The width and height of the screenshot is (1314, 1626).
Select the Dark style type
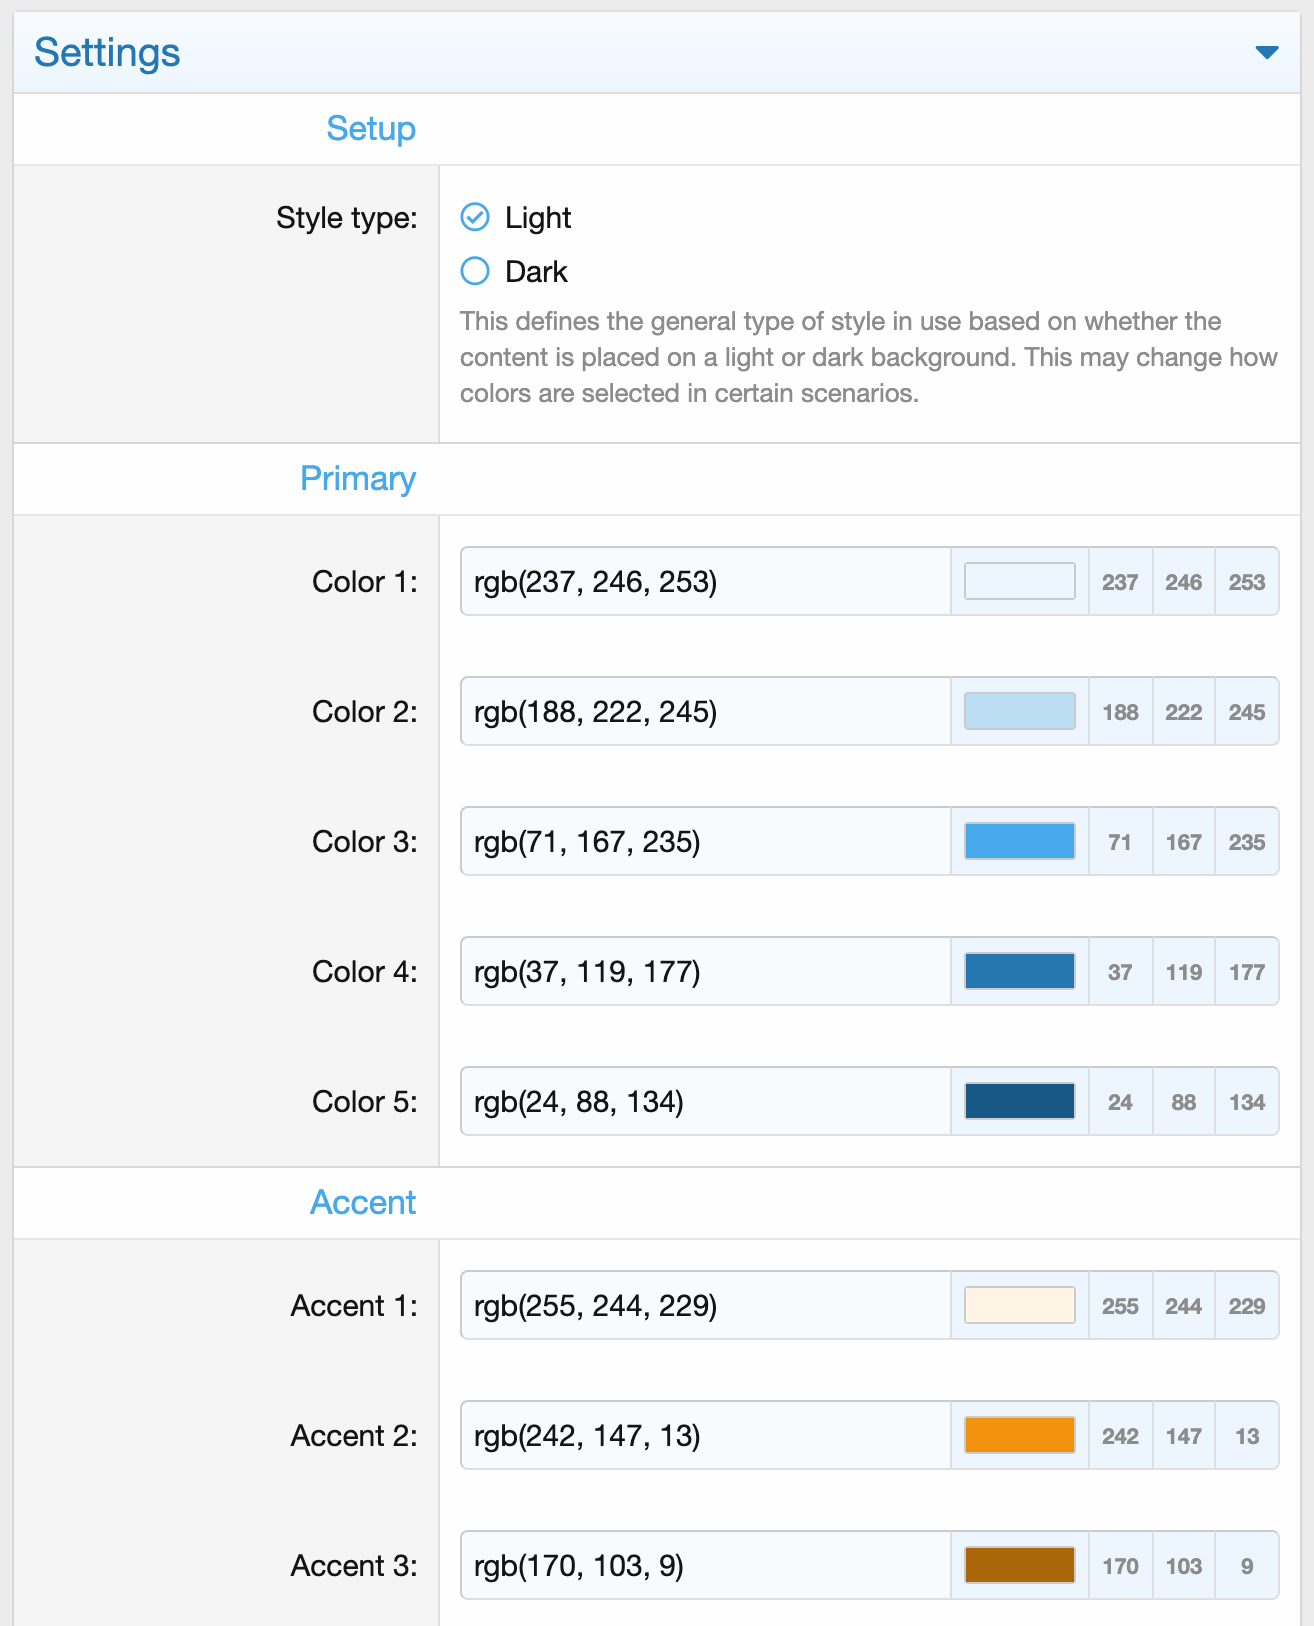475,271
